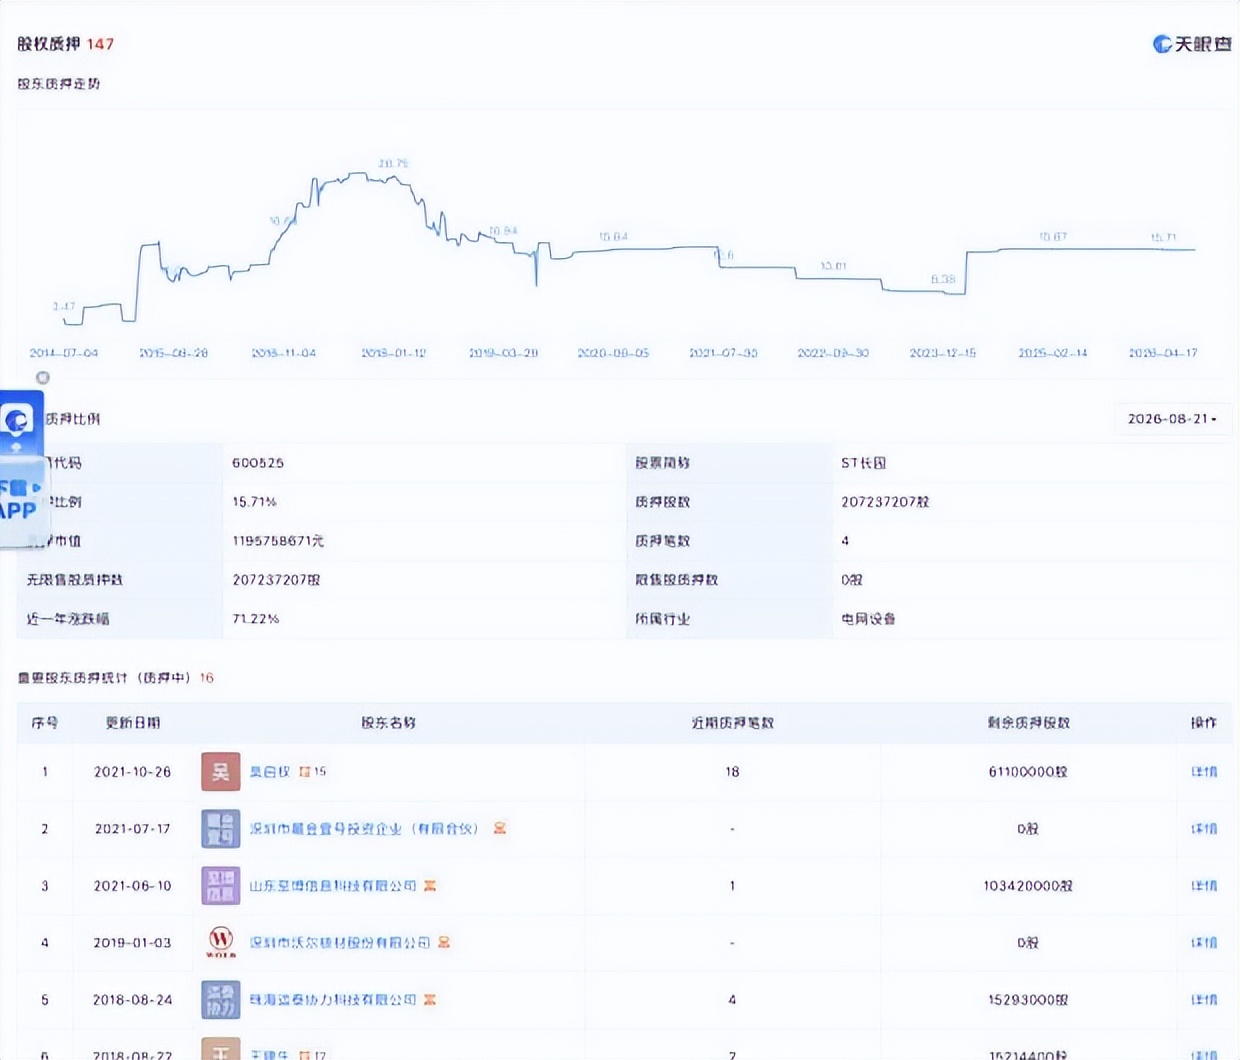Click the stock code value 600525
The height and width of the screenshot is (1060, 1240).
(258, 463)
